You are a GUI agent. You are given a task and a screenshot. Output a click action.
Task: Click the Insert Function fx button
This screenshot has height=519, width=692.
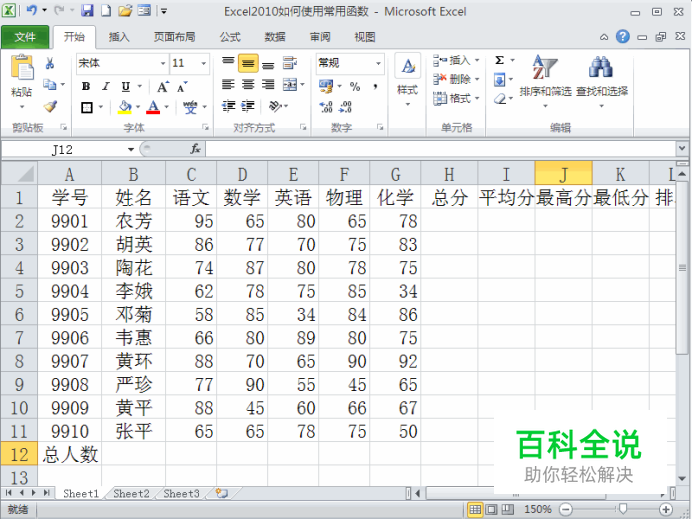[x=196, y=149]
